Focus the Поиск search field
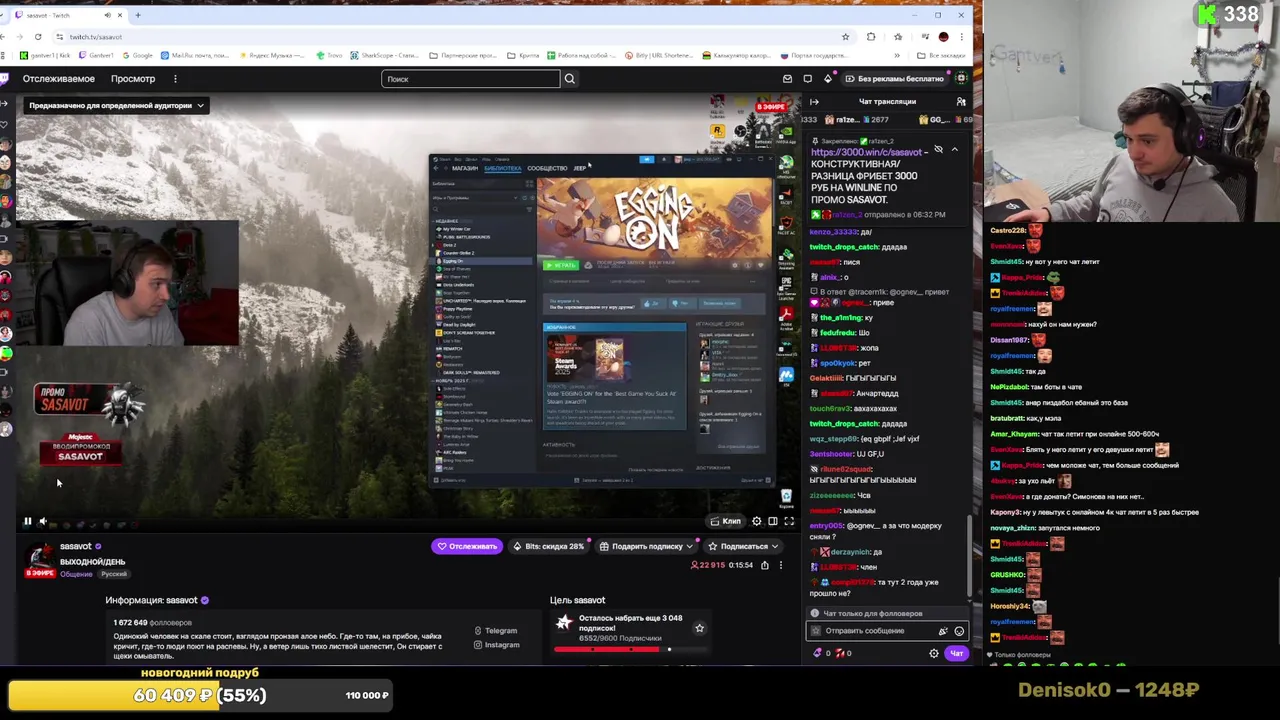This screenshot has width=1280, height=720. [471, 79]
